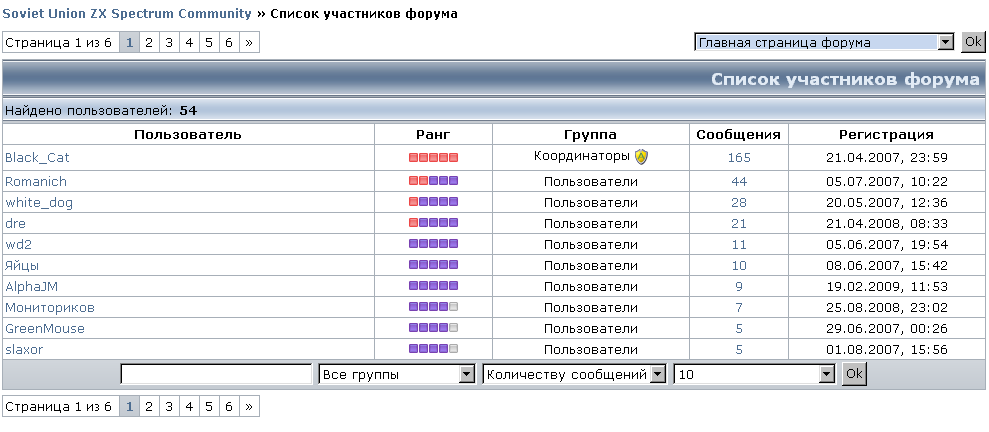Click the rank icon for Black_Cat

(x=433, y=158)
